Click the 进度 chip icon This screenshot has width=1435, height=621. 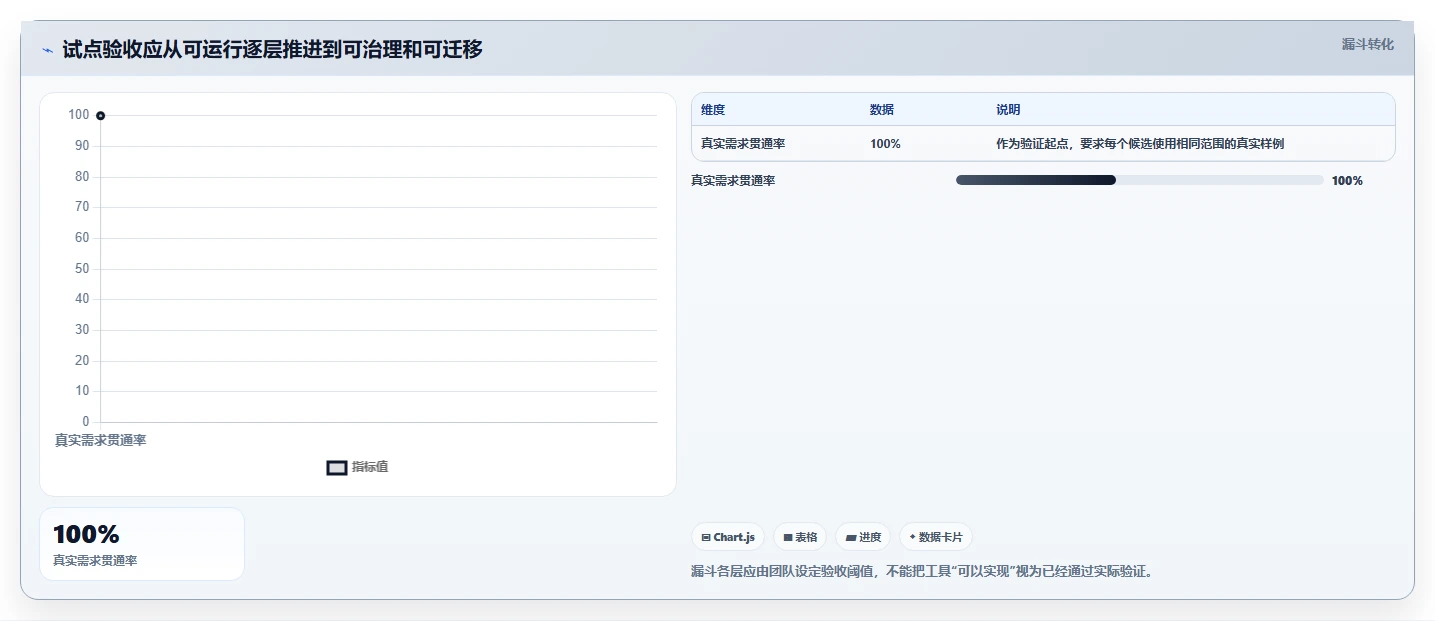pos(851,538)
